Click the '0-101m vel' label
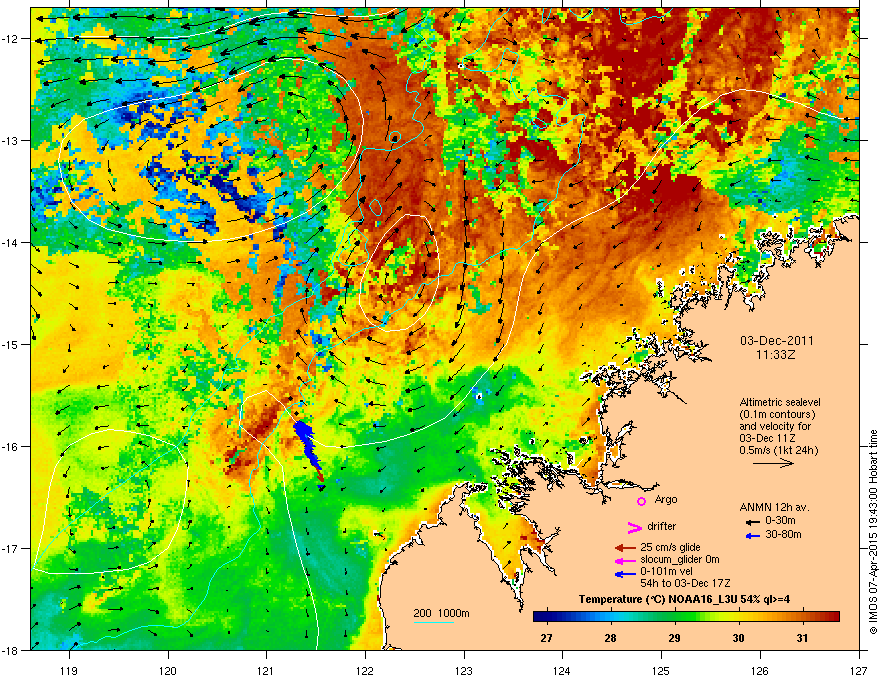The width and height of the screenshot is (880, 680). [666, 571]
